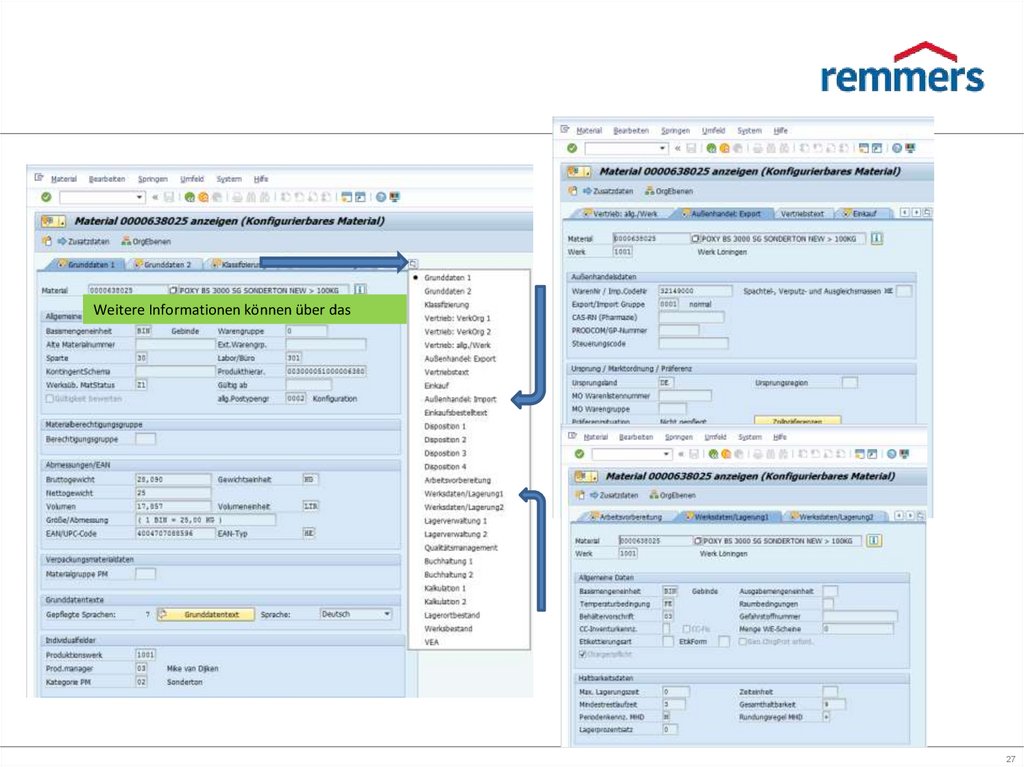Click Help icon in Außenhandel Export window toolbar
Image resolution: width=1024 pixels, height=767 pixels.
[x=897, y=148]
